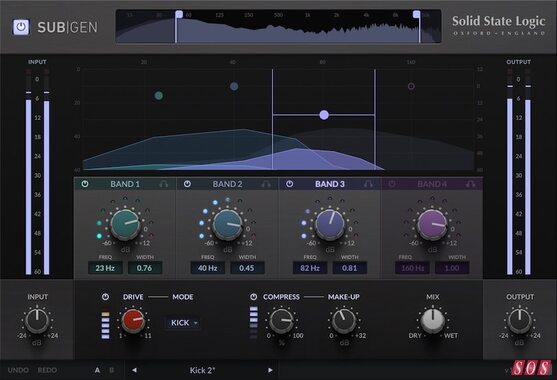This screenshot has height=380, width=557.
Task: Click the Band 2 gain knob
Action: (x=227, y=224)
